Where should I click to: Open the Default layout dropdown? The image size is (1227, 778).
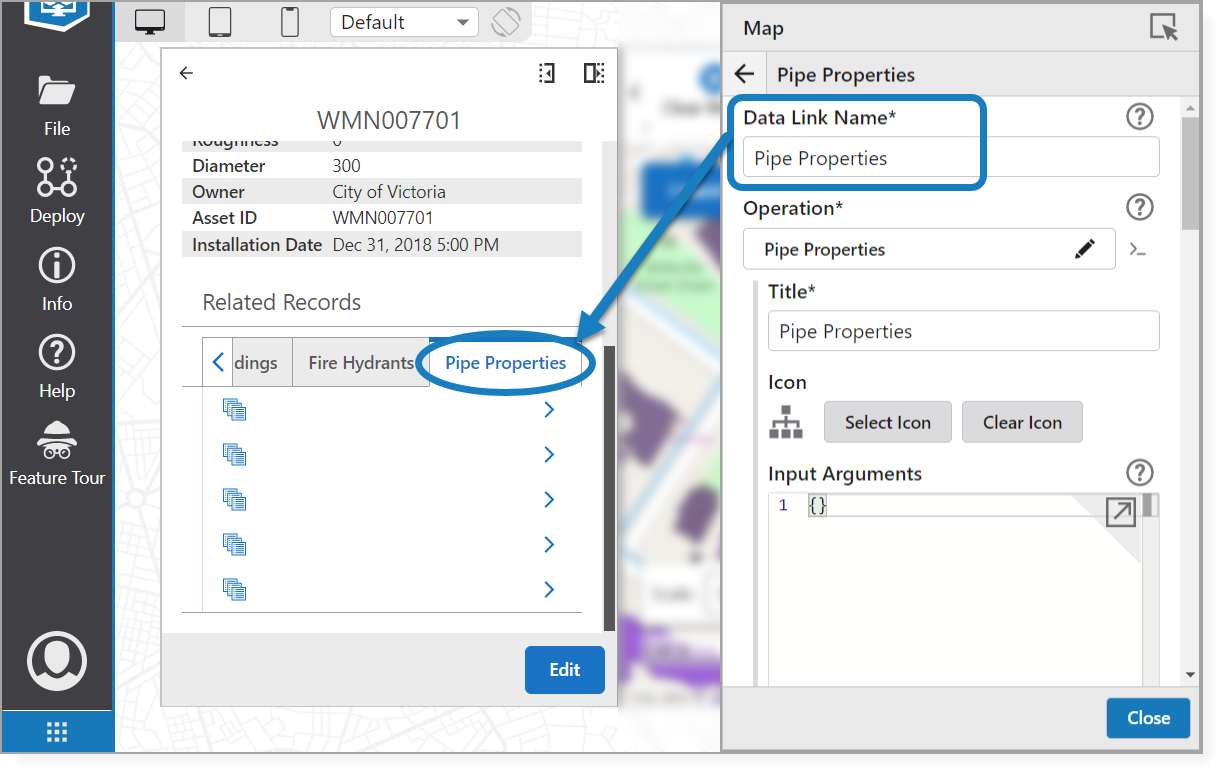coord(404,22)
